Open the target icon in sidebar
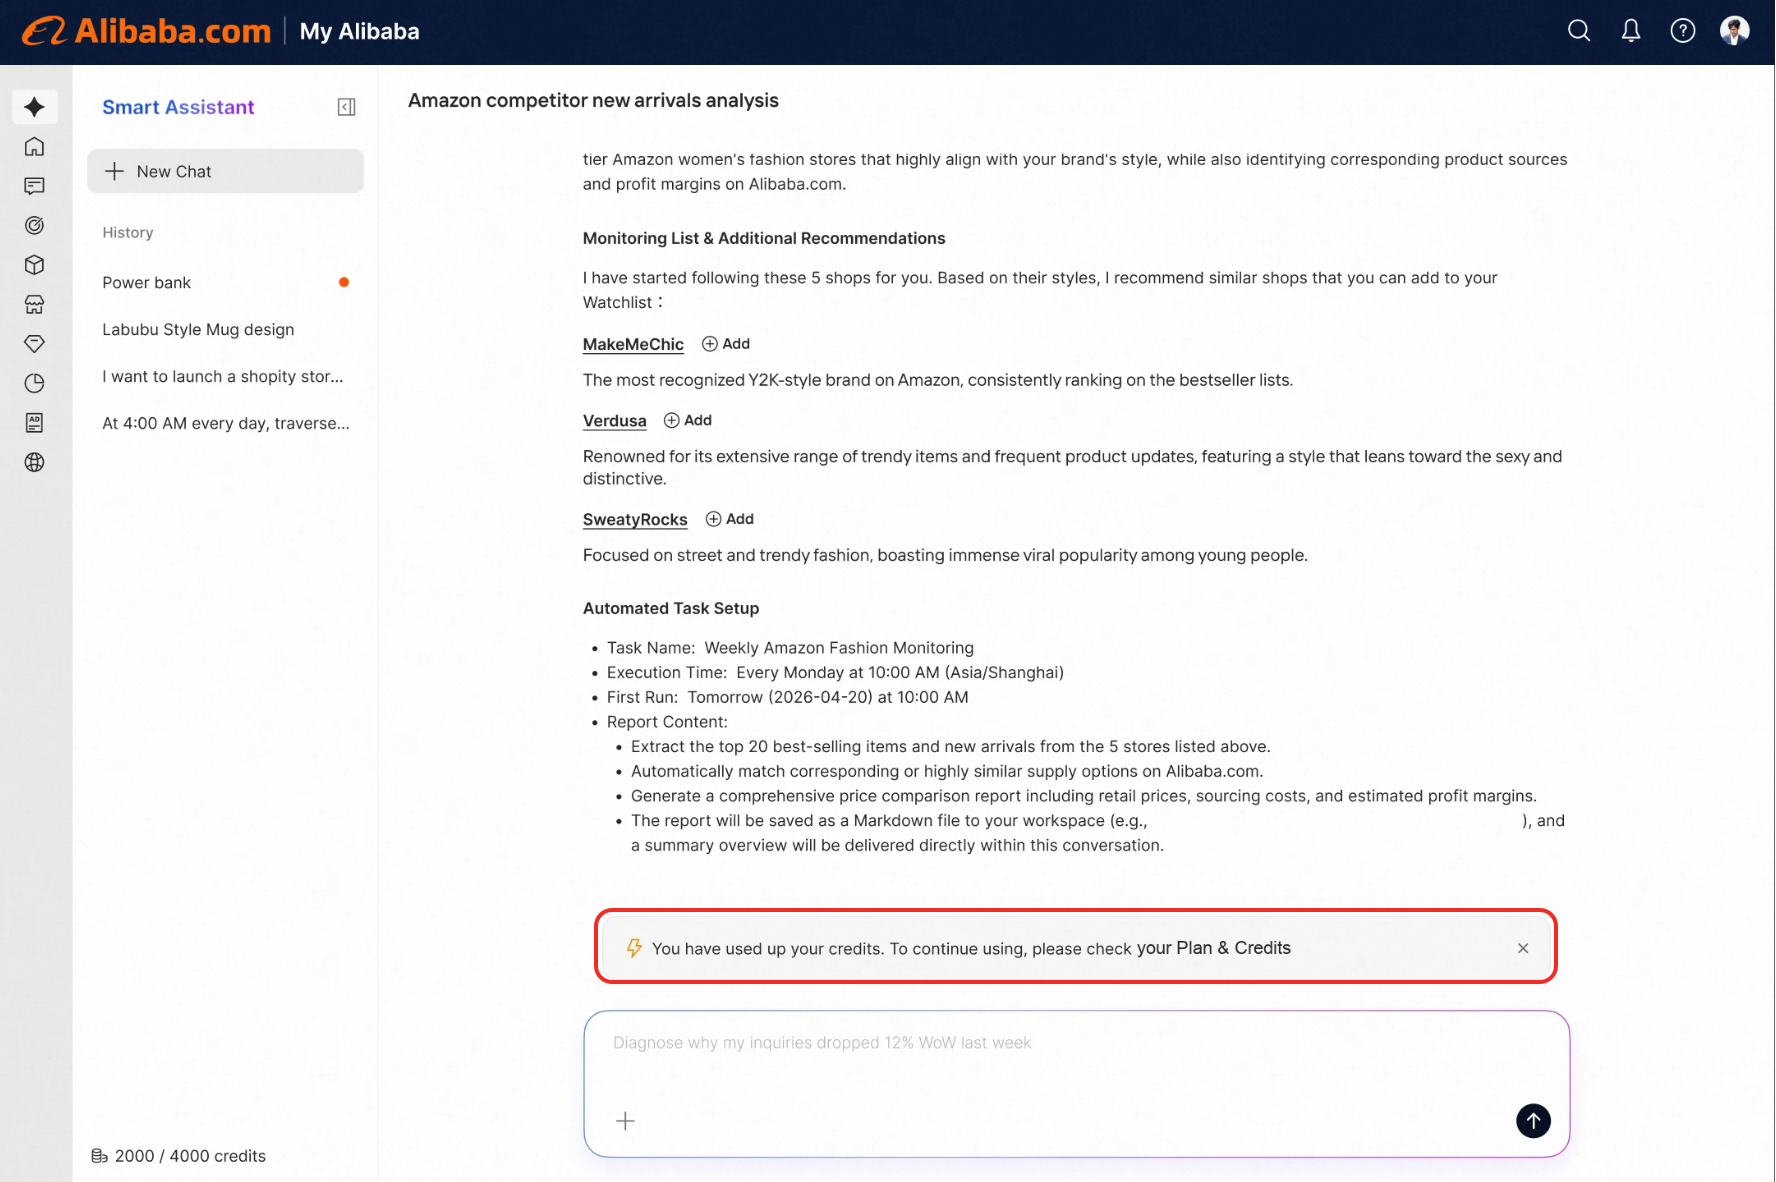Screen dimensions: 1776x1182 [x=35, y=225]
